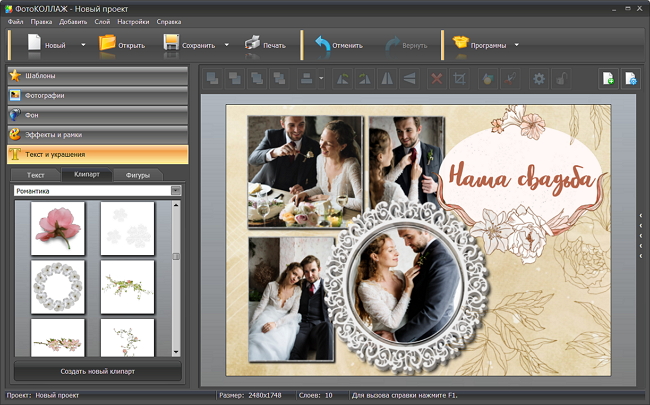Click the clipart list scroll-down arrow
650x405 pixels.
(x=176, y=352)
